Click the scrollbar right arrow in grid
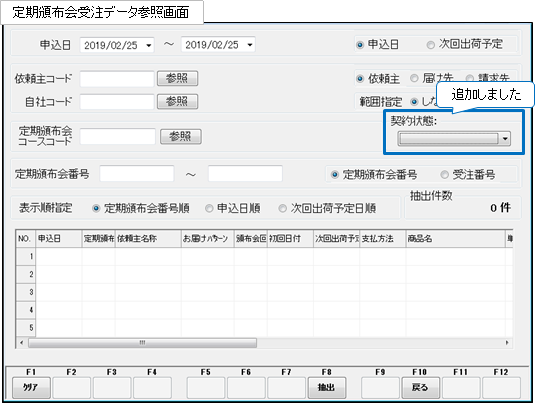The width and height of the screenshot is (535, 403). [507, 343]
